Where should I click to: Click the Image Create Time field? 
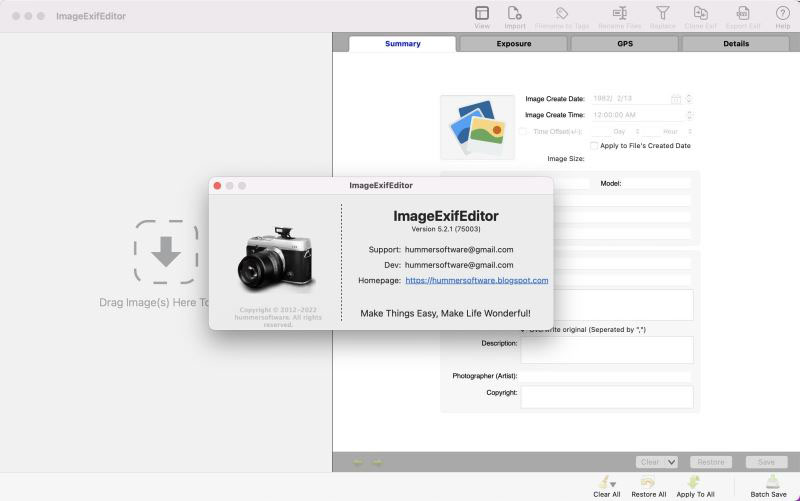click(638, 115)
